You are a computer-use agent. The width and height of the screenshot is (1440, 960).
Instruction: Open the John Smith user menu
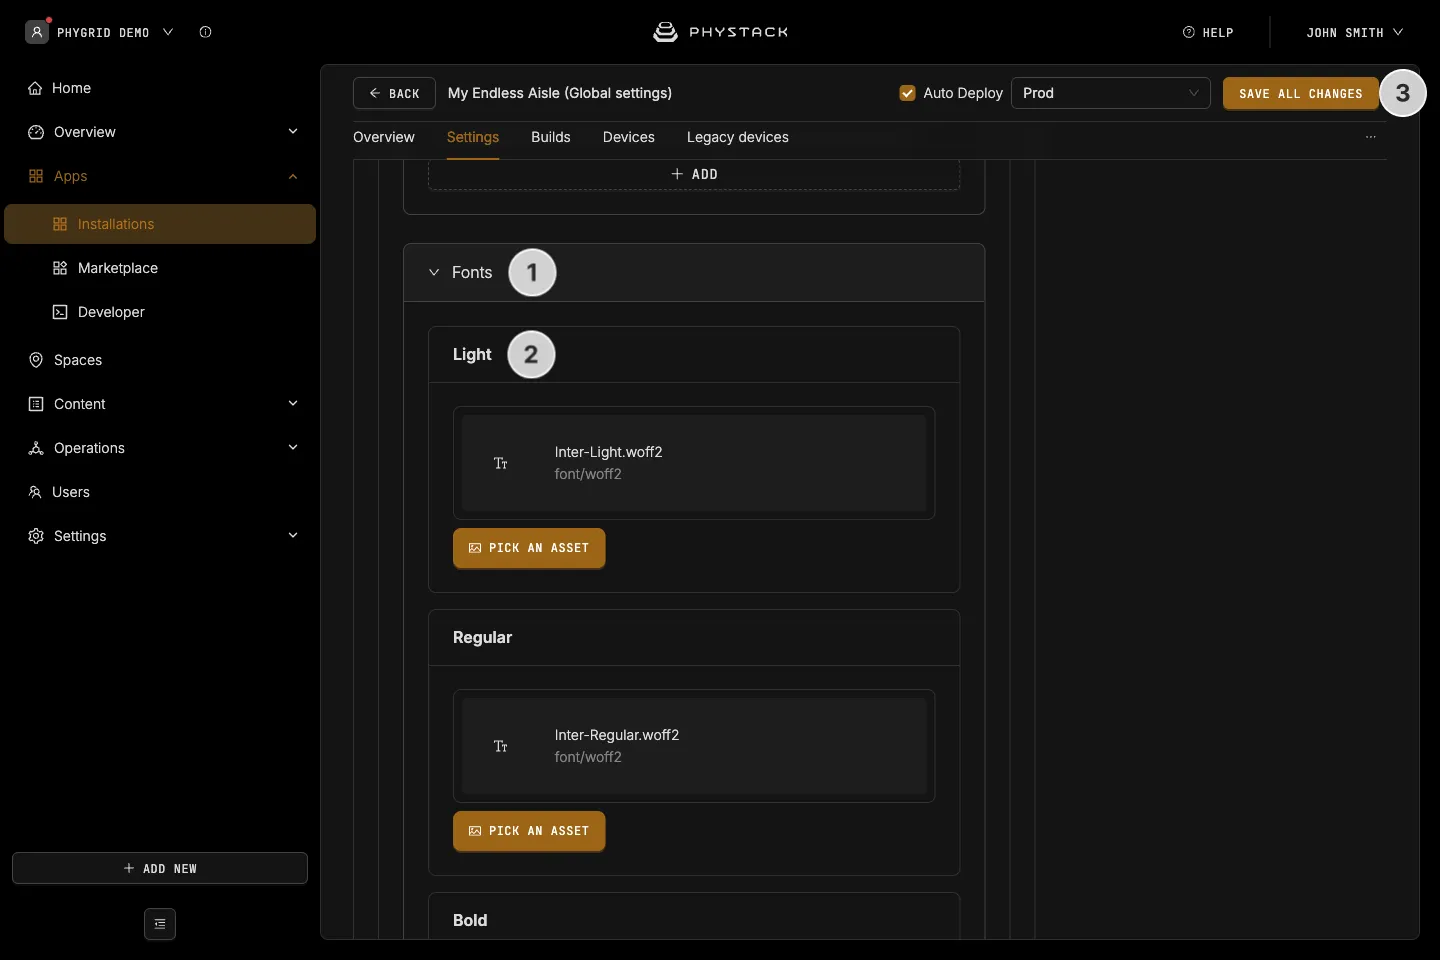1355,32
